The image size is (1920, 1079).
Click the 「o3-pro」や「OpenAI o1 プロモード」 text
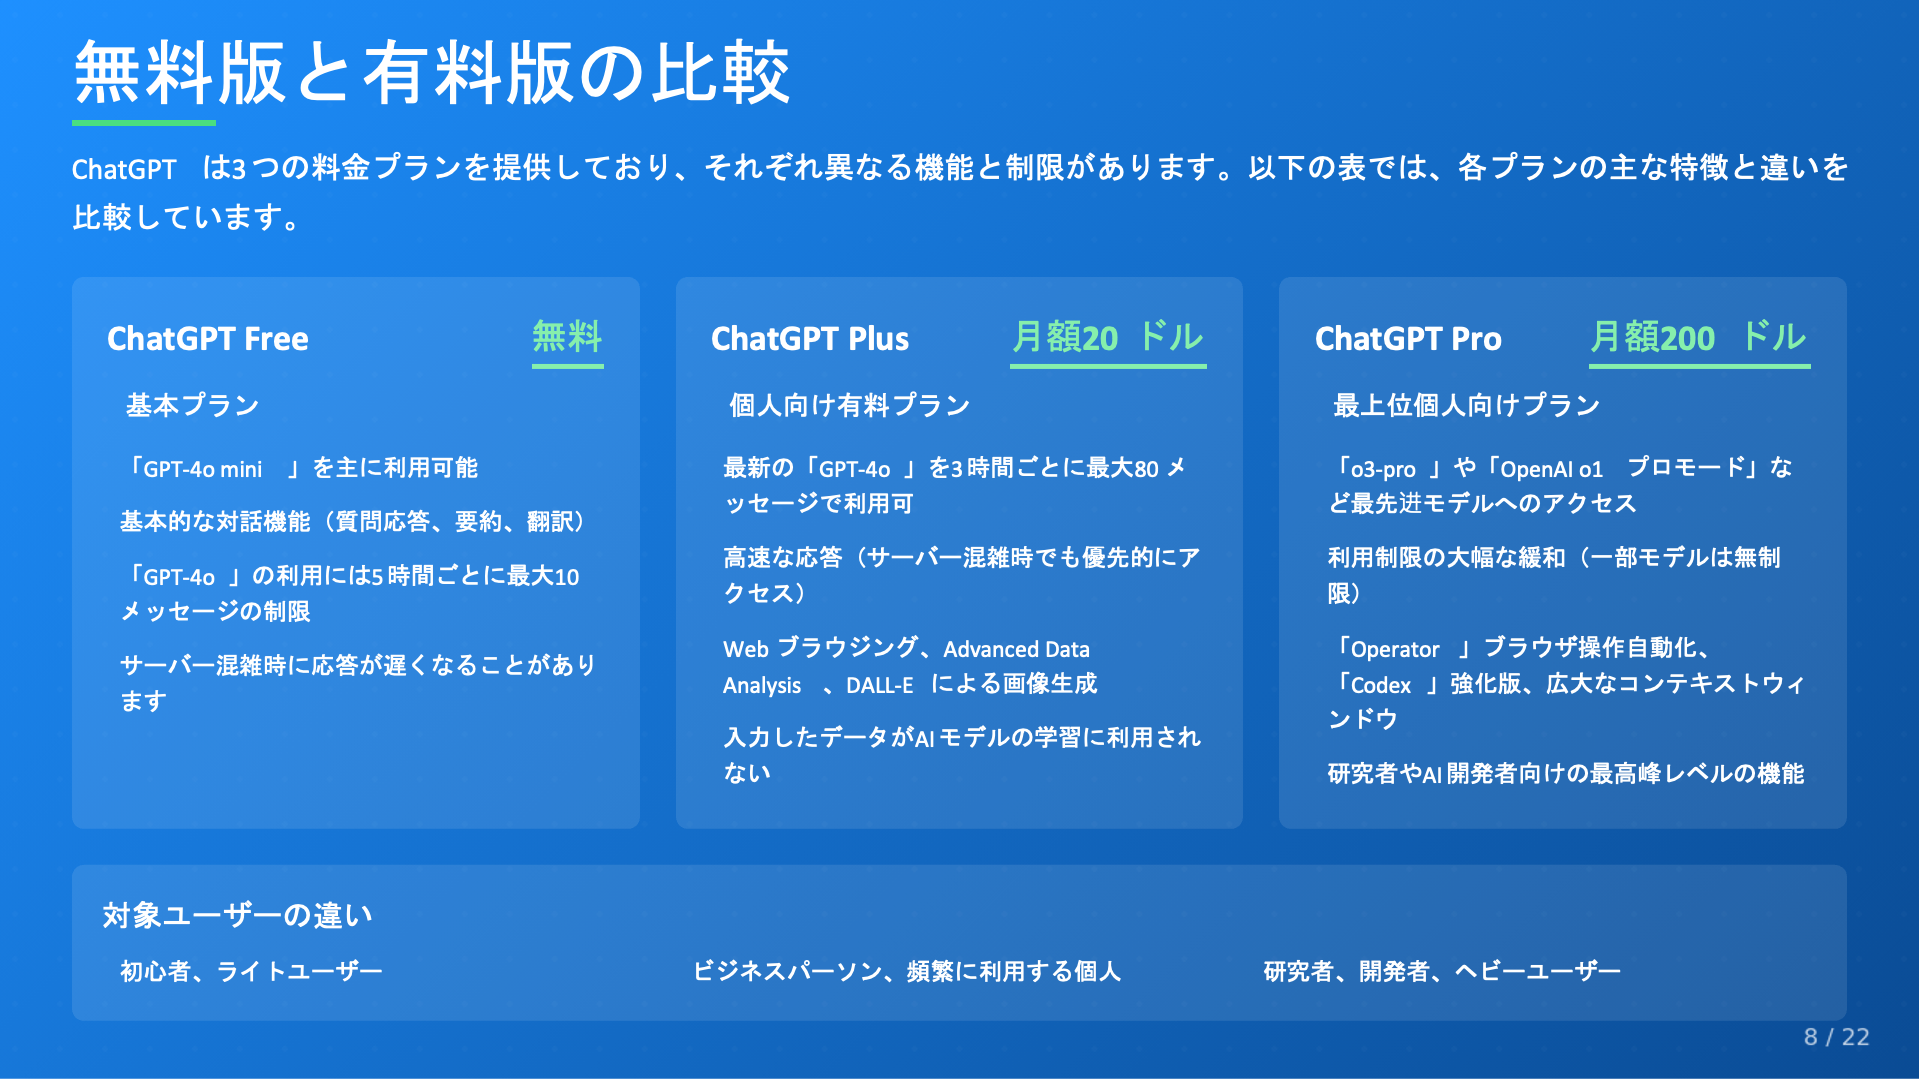click(x=1560, y=485)
